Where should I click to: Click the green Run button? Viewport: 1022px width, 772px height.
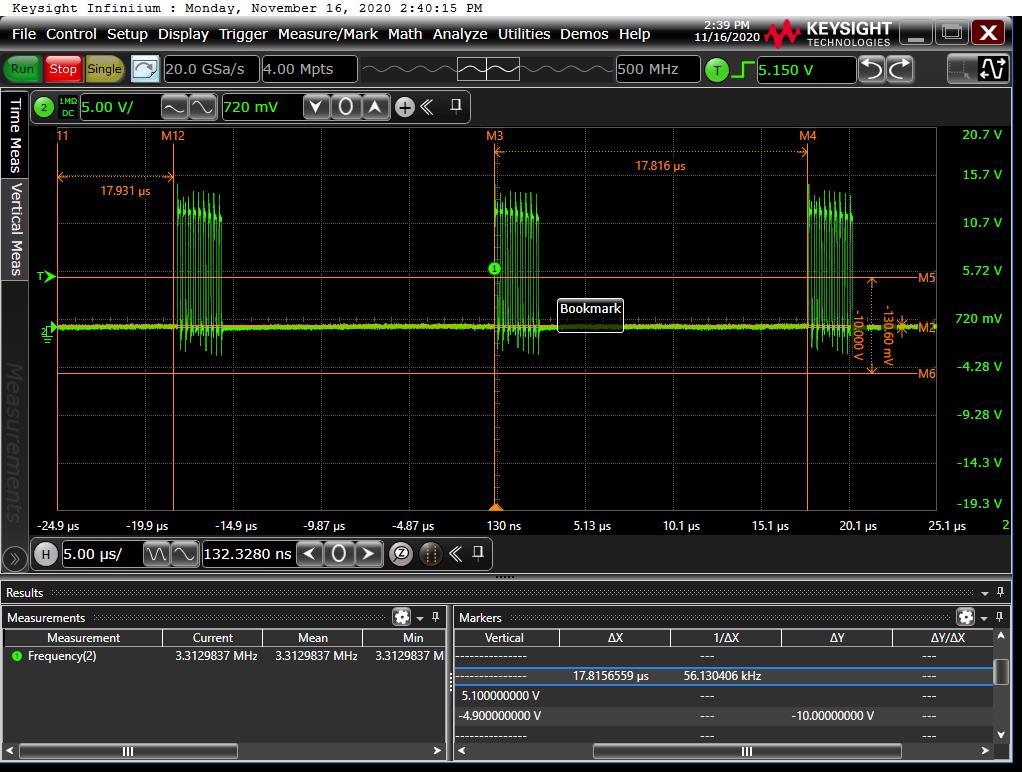(22, 69)
